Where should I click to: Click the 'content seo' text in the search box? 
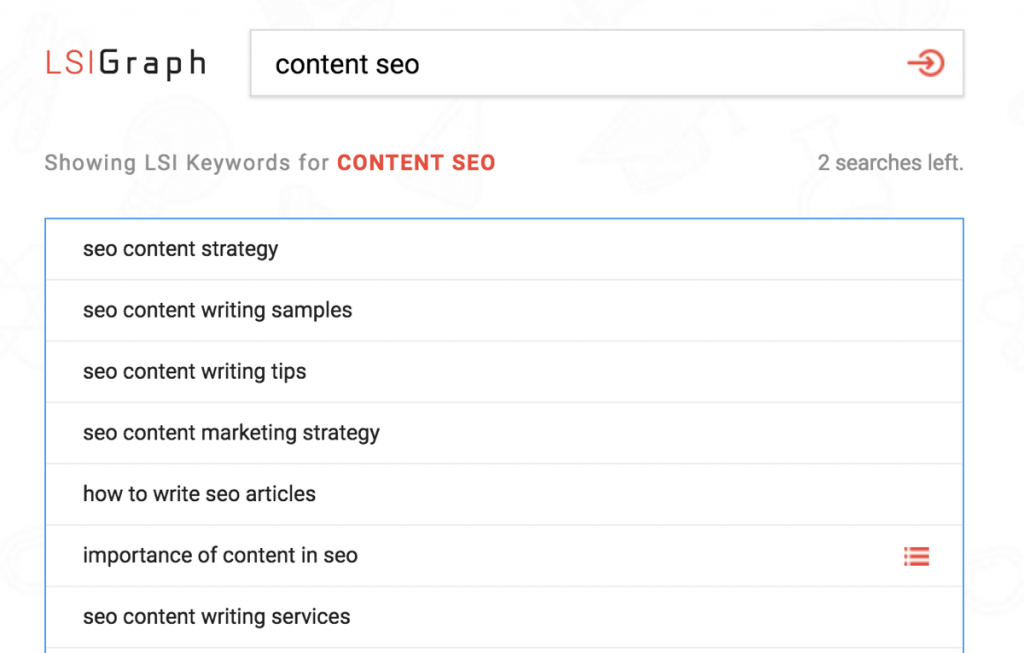347,65
